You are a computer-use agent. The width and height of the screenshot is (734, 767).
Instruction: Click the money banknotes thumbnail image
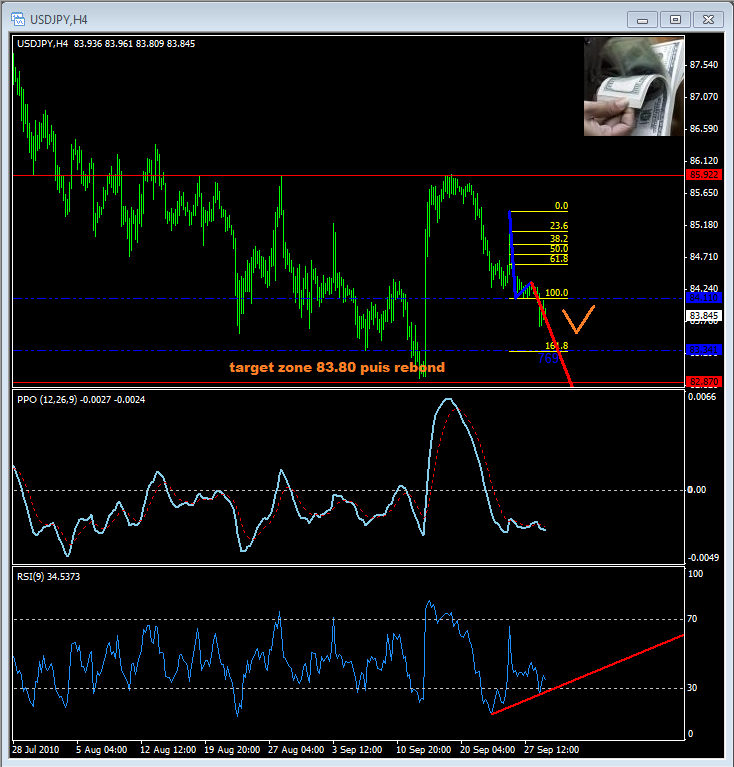coord(634,87)
